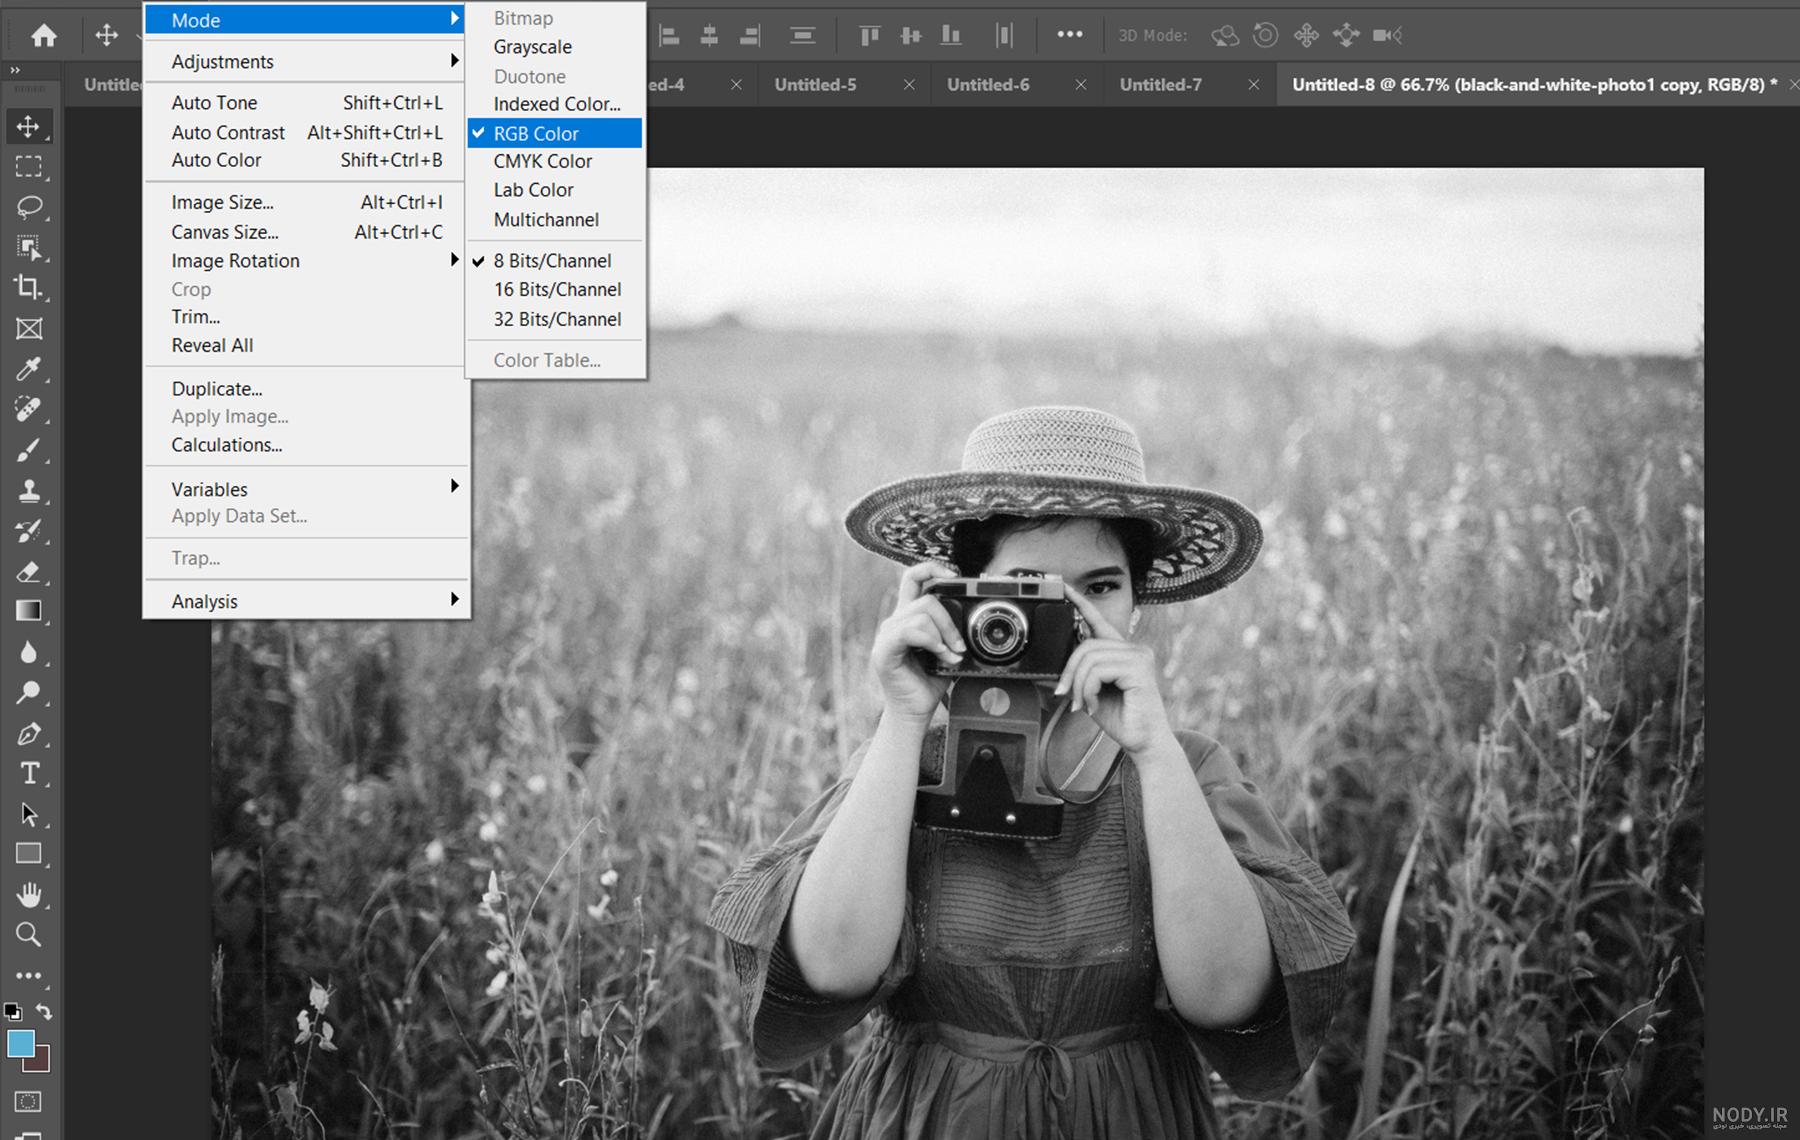Expand the collapsed toolbar double-arrow
Image resolution: width=1800 pixels, height=1140 pixels.
(15, 70)
